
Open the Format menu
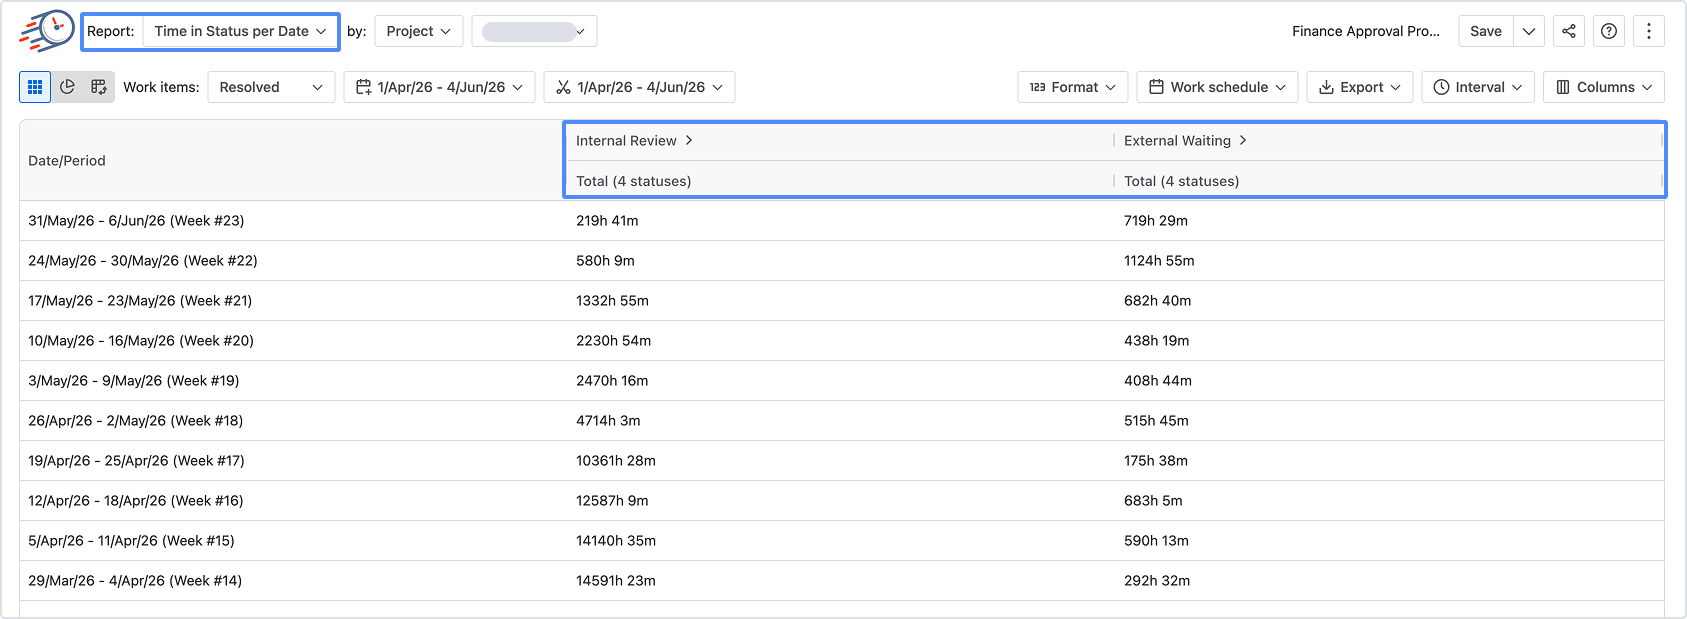pos(1073,87)
